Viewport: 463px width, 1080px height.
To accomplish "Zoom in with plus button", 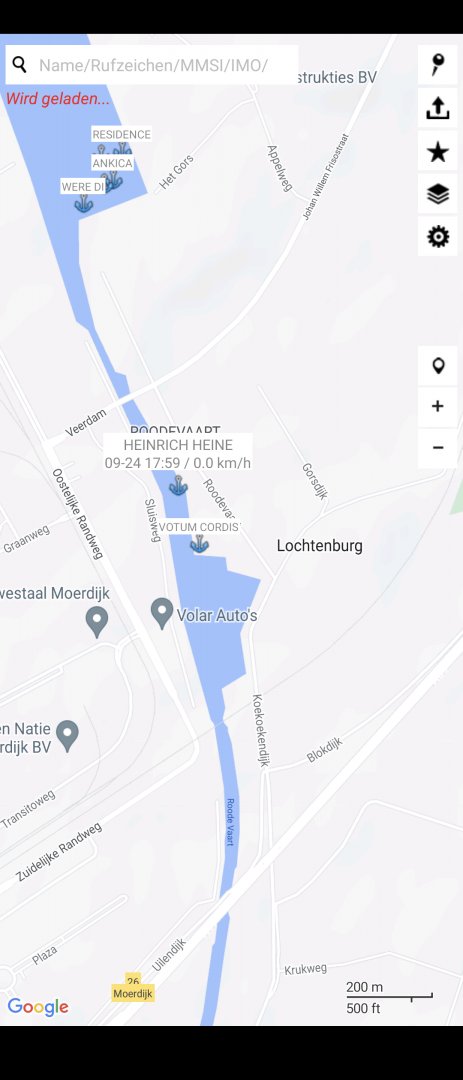I will [438, 406].
